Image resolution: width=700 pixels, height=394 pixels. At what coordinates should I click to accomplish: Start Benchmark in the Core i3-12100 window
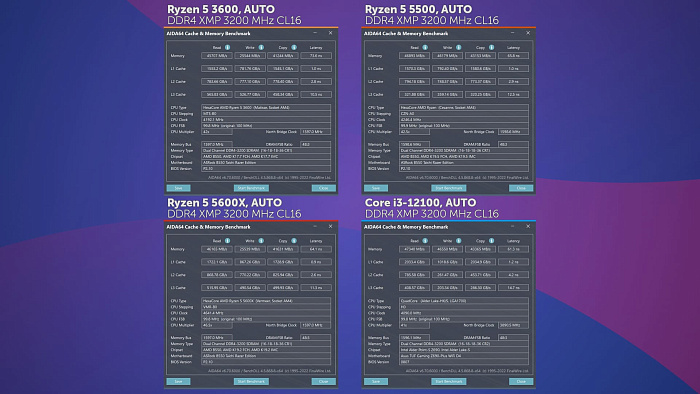click(x=449, y=381)
